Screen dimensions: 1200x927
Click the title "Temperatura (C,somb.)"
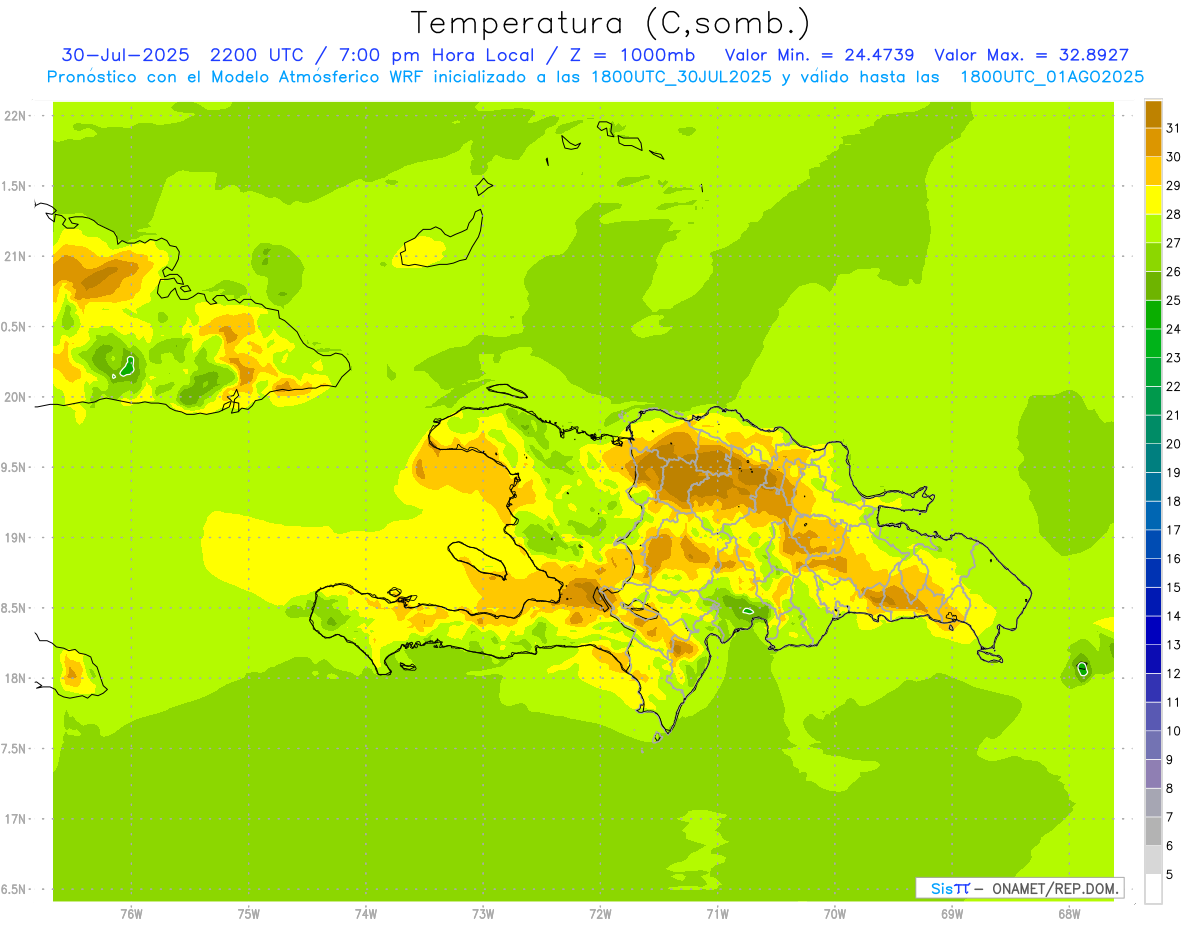coord(612,23)
